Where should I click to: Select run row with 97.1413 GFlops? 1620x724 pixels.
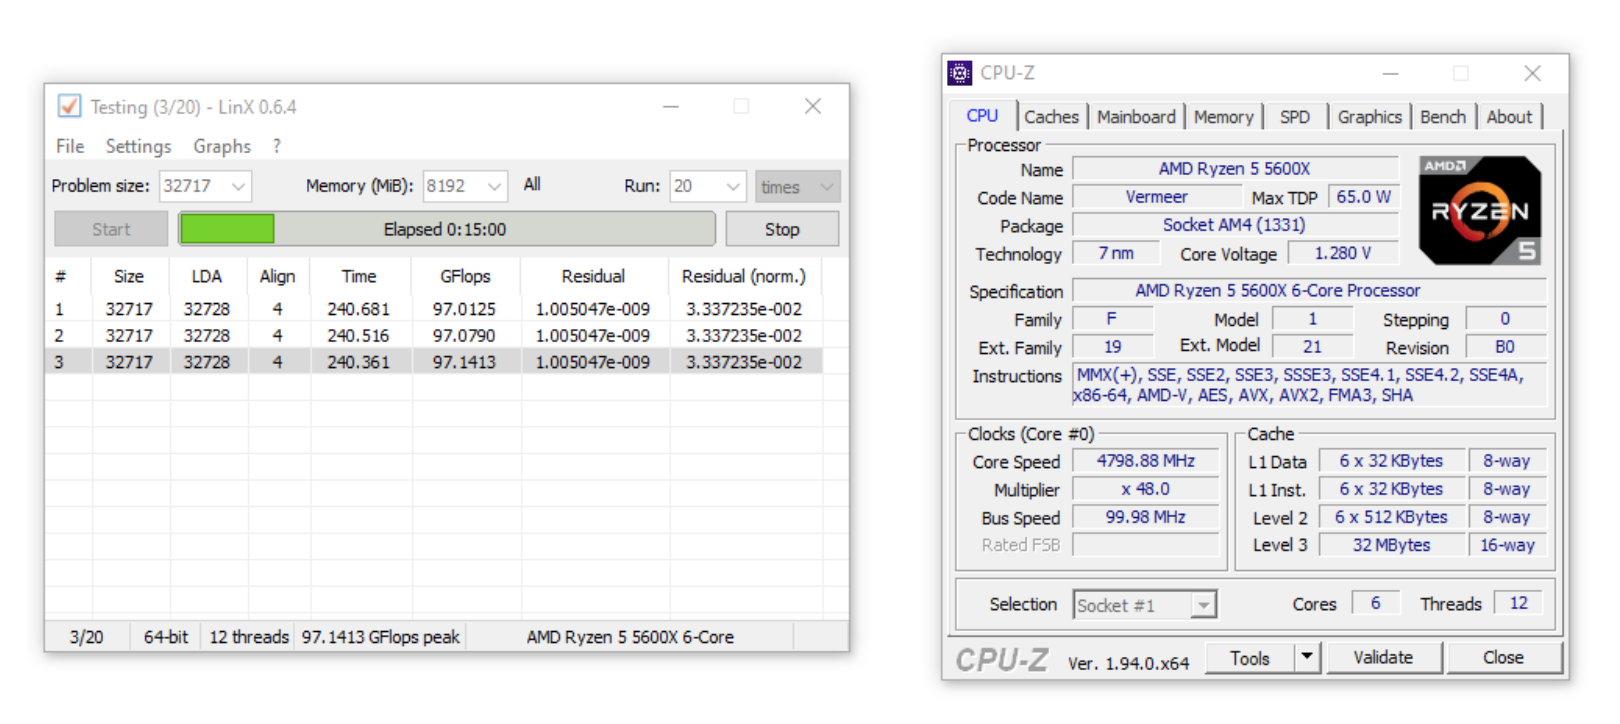[x=434, y=361]
